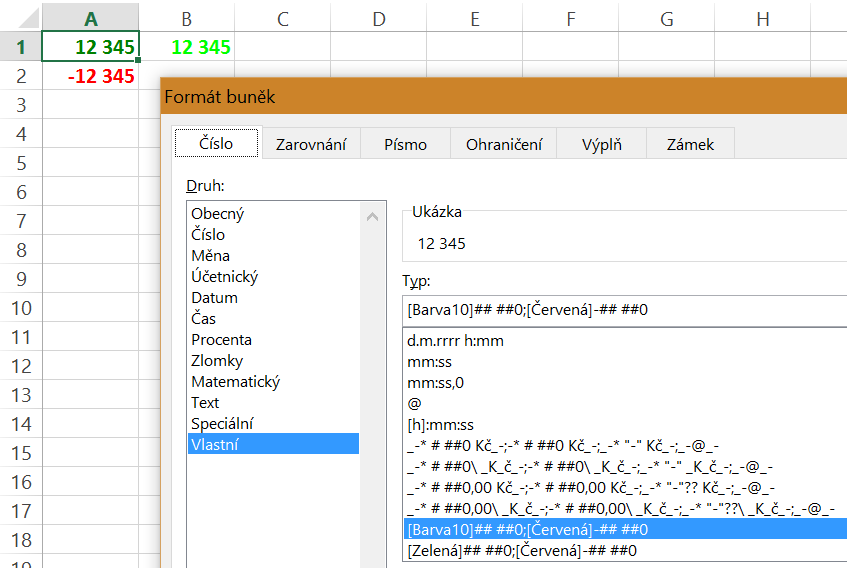Go to the Výplň tab
This screenshot has width=847, height=568.
click(x=601, y=144)
